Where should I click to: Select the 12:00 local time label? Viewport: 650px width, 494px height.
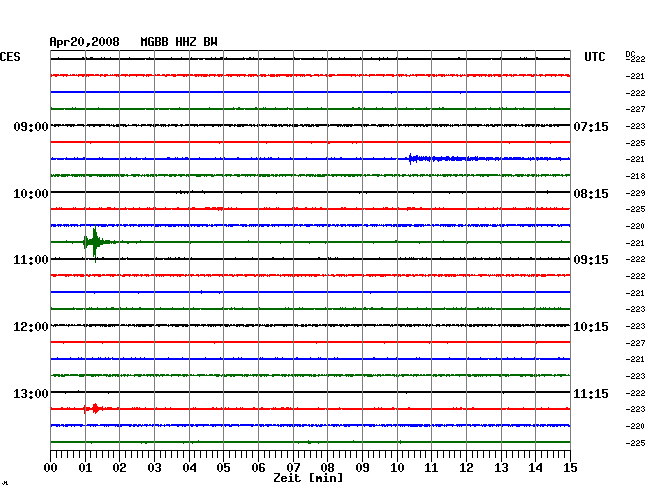(x=31, y=327)
